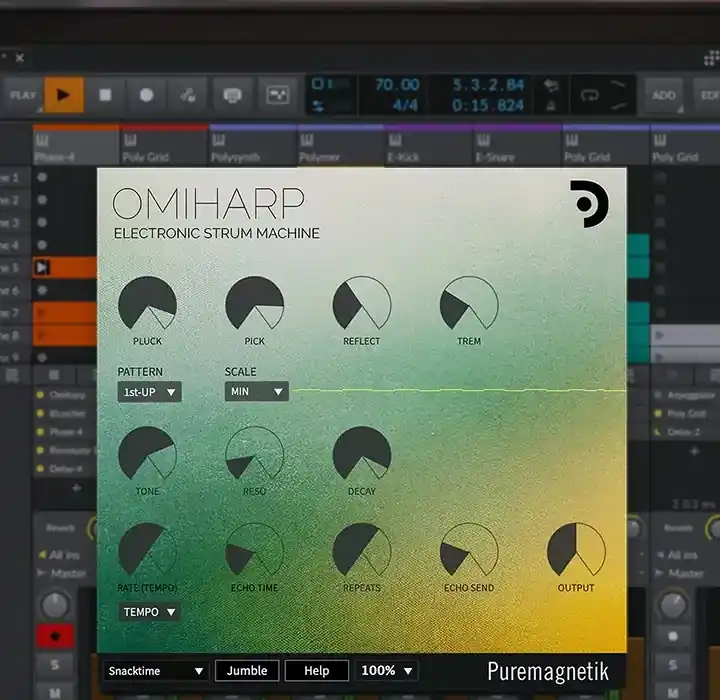The image size is (720, 700).
Task: Toggle the Delay-4 device power dot in left list
Action: pos(40,469)
